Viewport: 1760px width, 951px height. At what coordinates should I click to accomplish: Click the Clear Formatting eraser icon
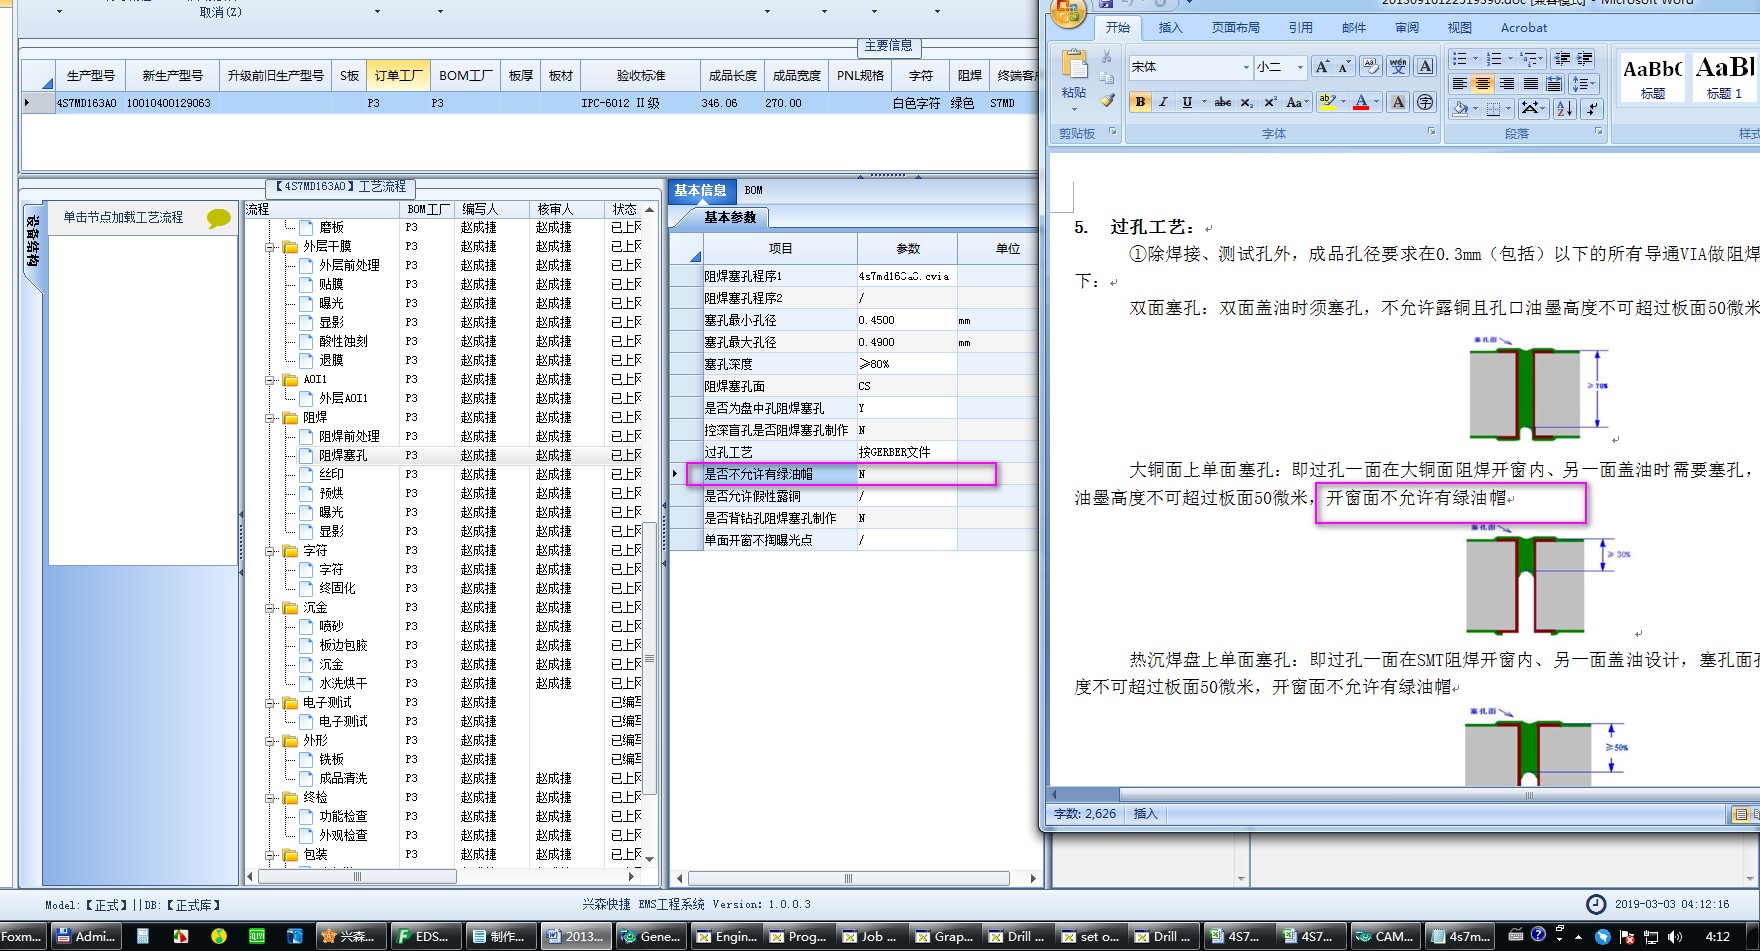point(1371,67)
